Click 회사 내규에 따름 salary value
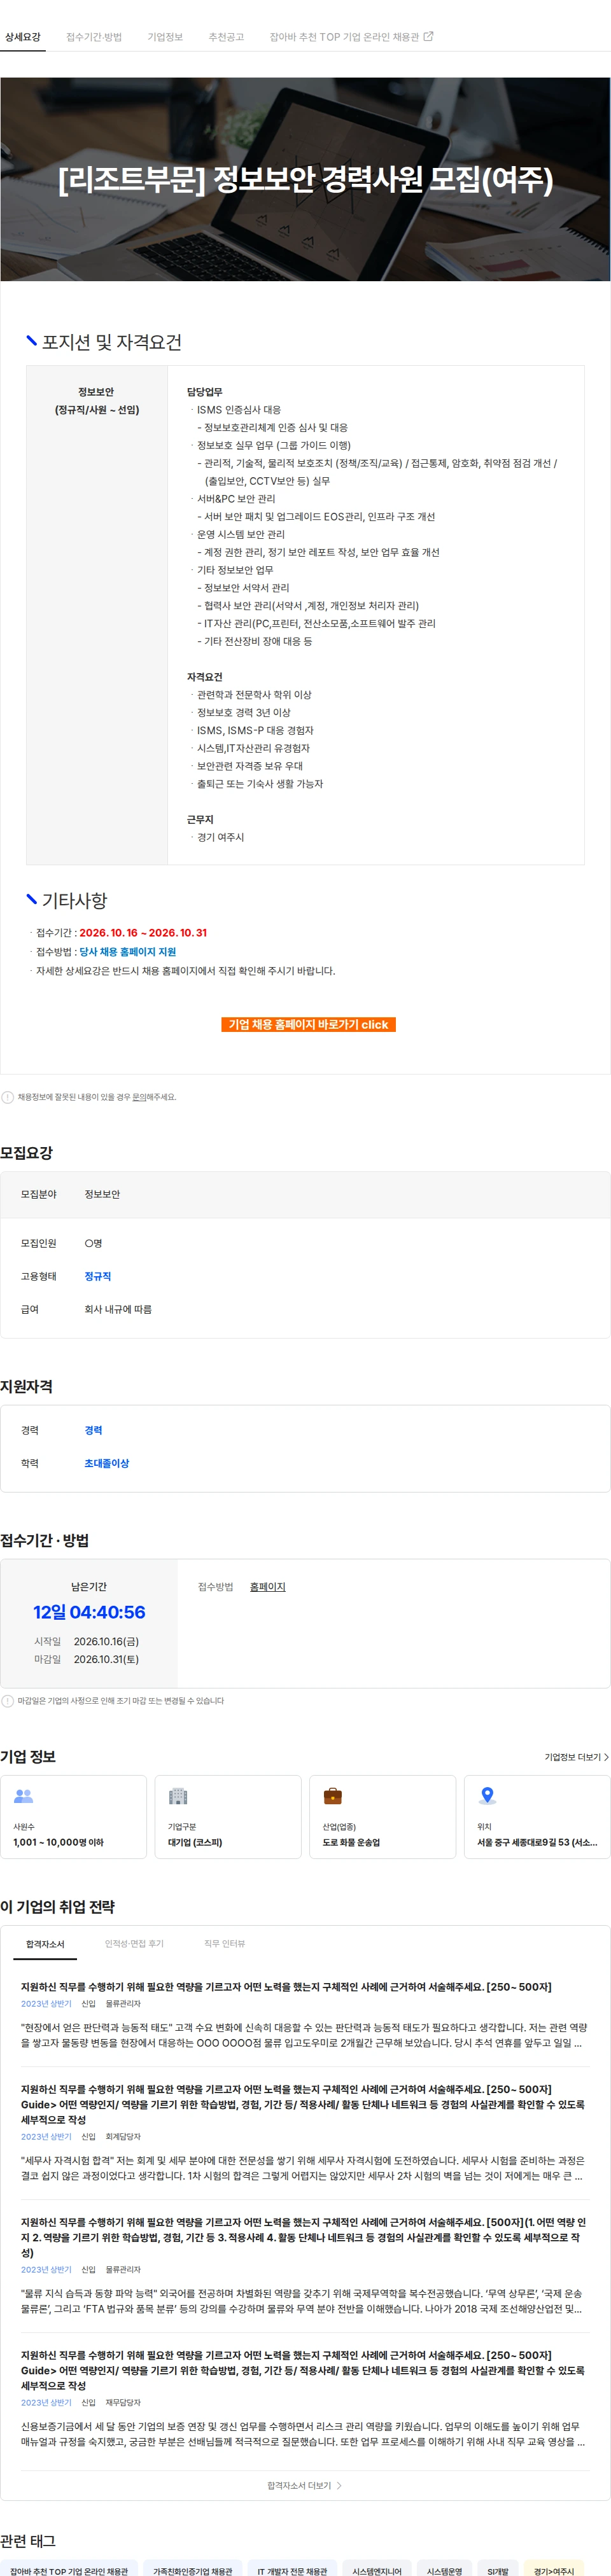This screenshot has height=2576, width=611. pos(118,1309)
